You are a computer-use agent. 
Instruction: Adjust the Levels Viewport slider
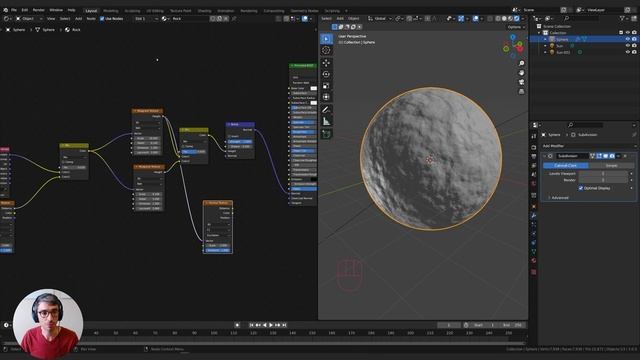point(603,173)
